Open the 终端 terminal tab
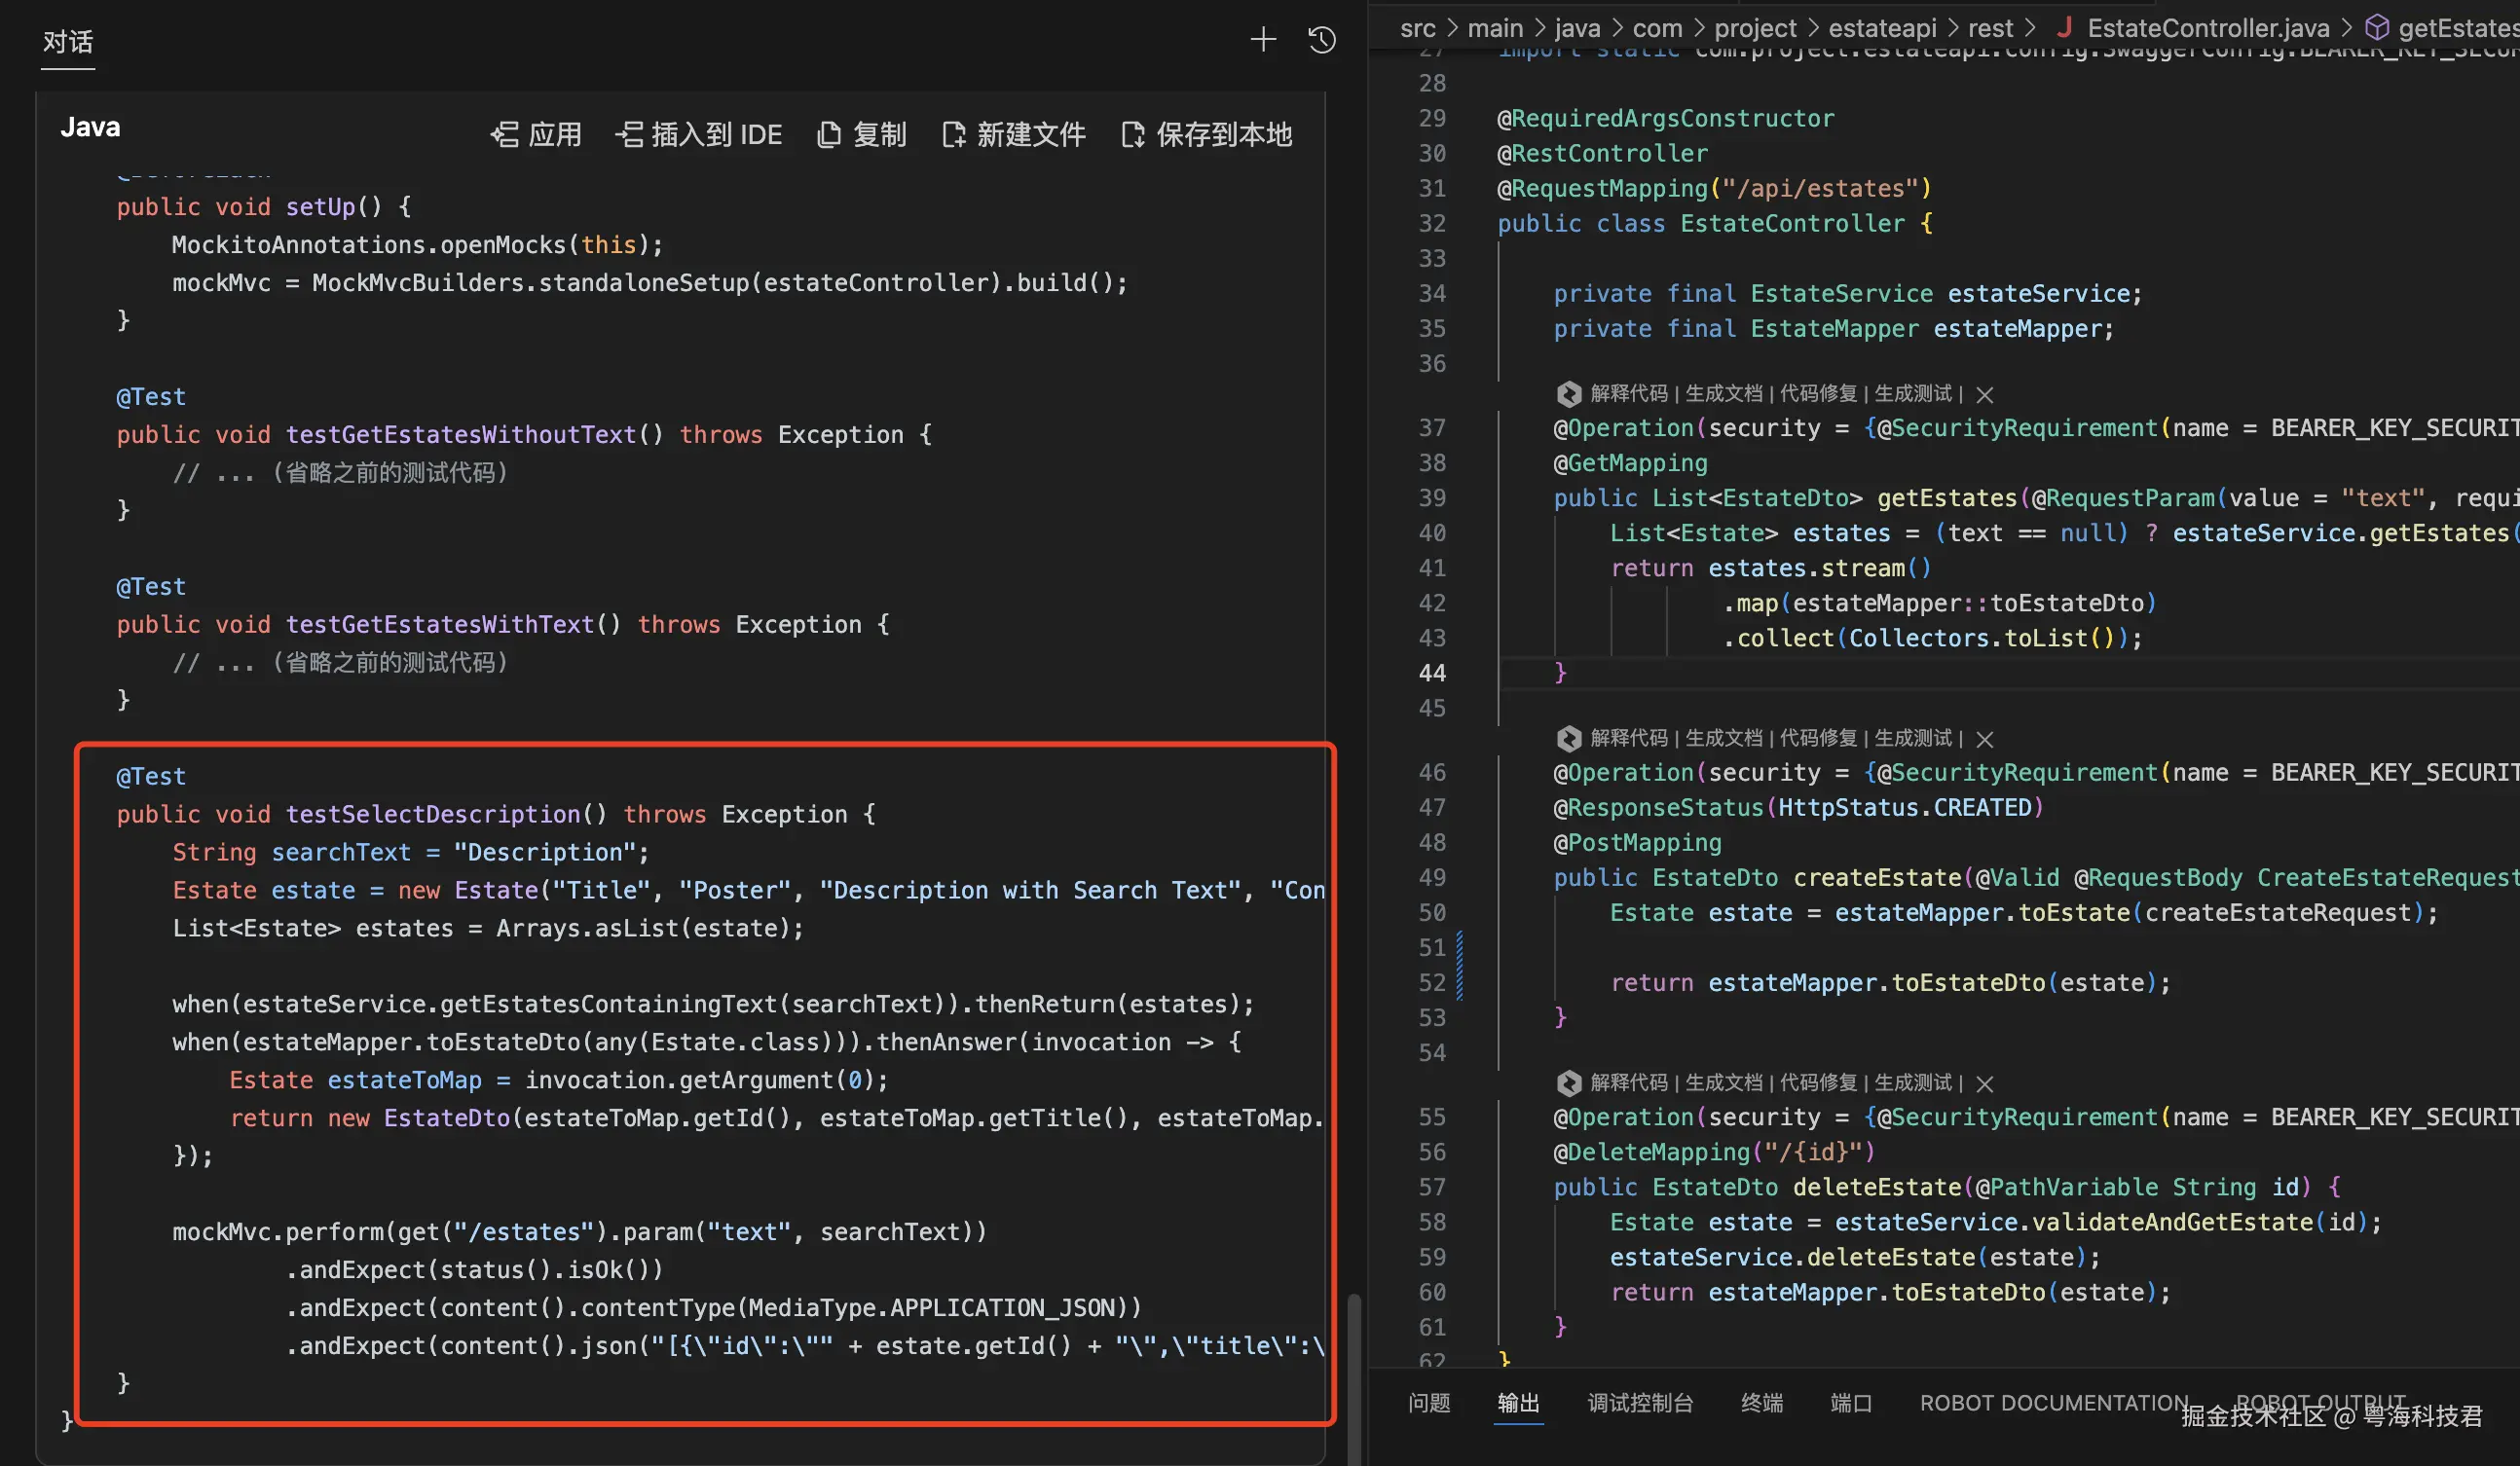 [1761, 1403]
